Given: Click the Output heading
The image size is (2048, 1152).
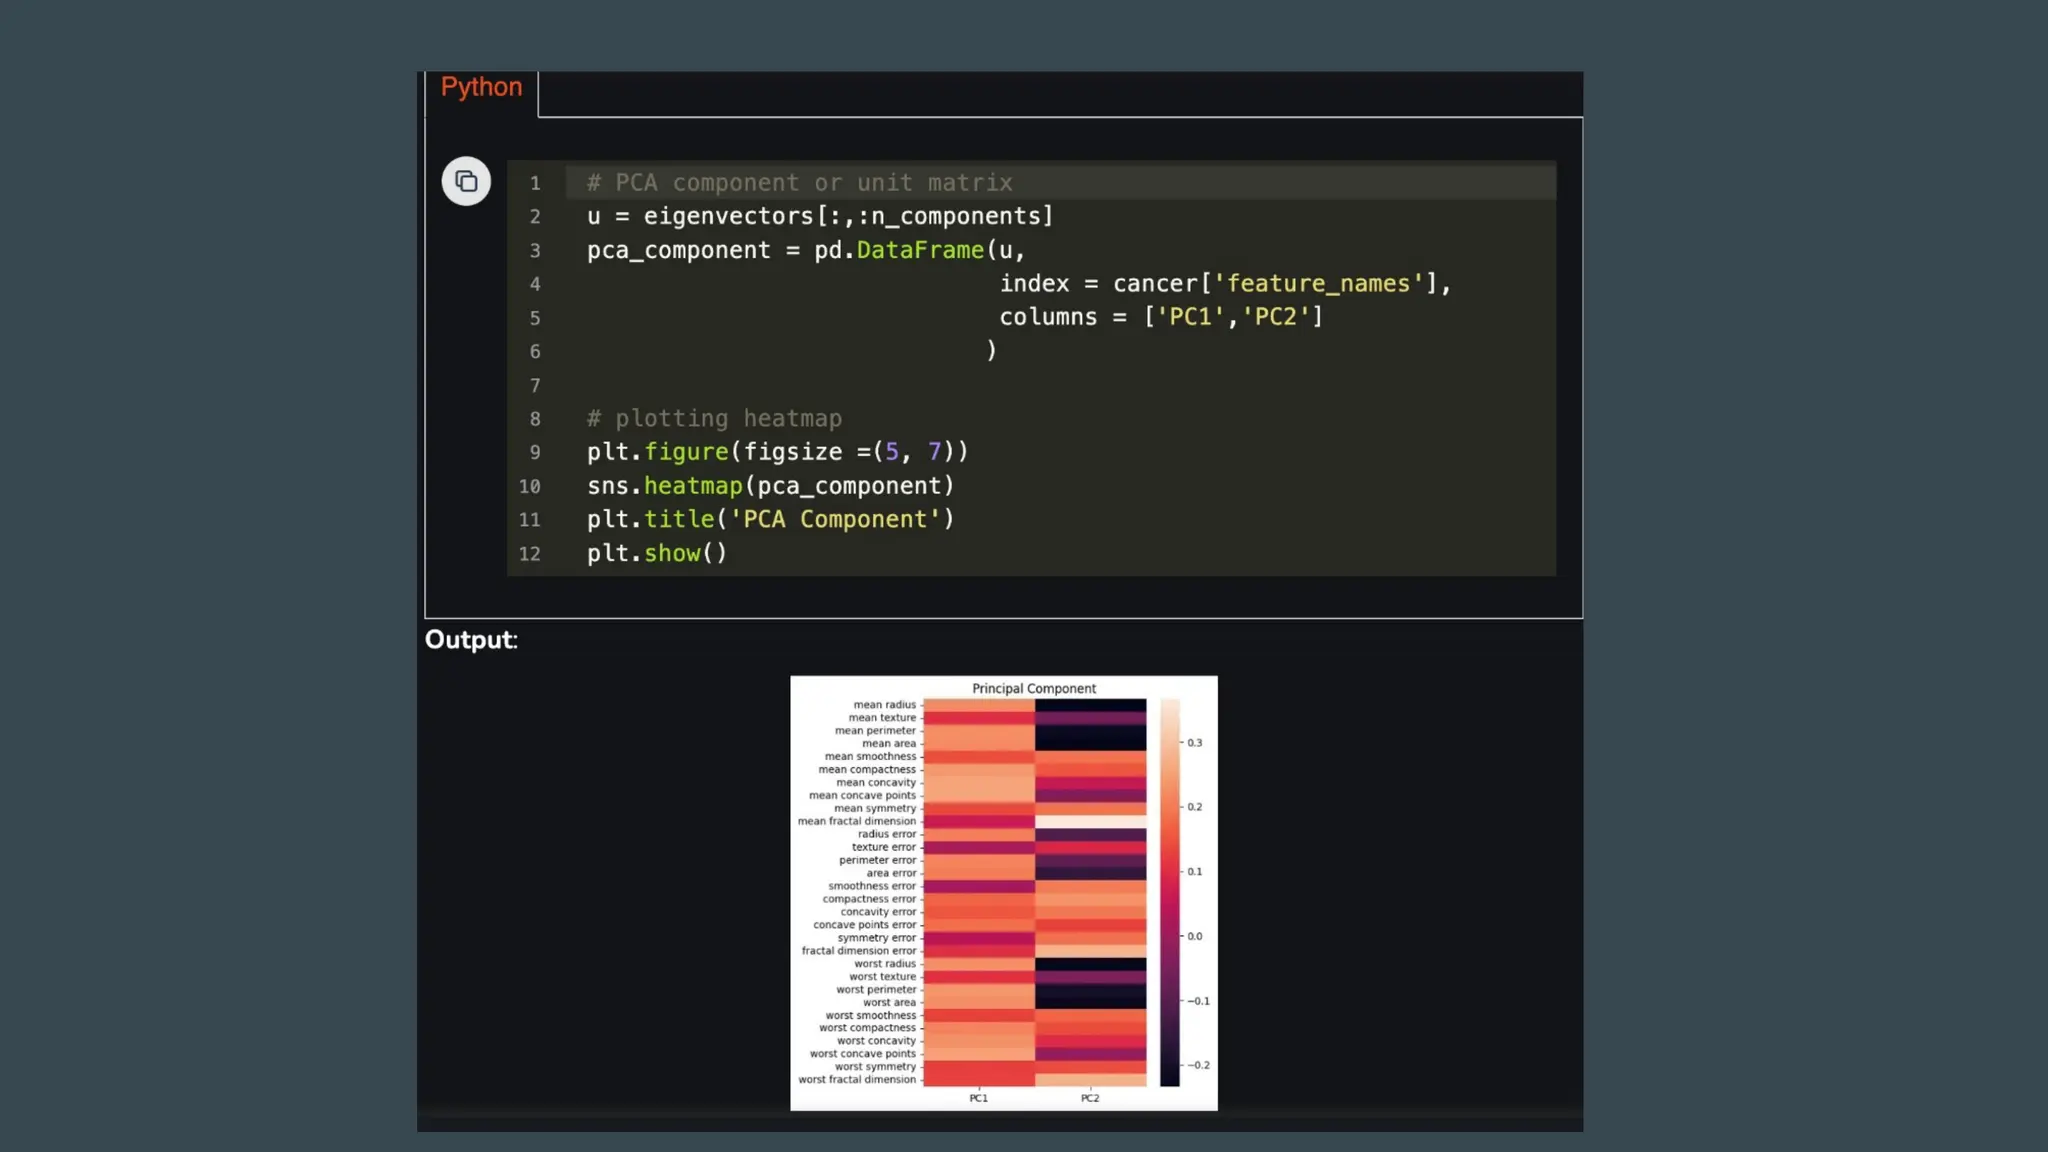Looking at the screenshot, I should tap(471, 640).
